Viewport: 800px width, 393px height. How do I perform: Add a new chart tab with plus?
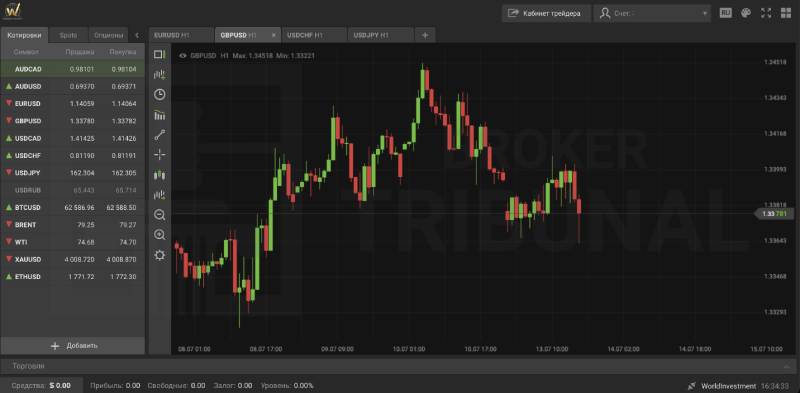point(425,35)
